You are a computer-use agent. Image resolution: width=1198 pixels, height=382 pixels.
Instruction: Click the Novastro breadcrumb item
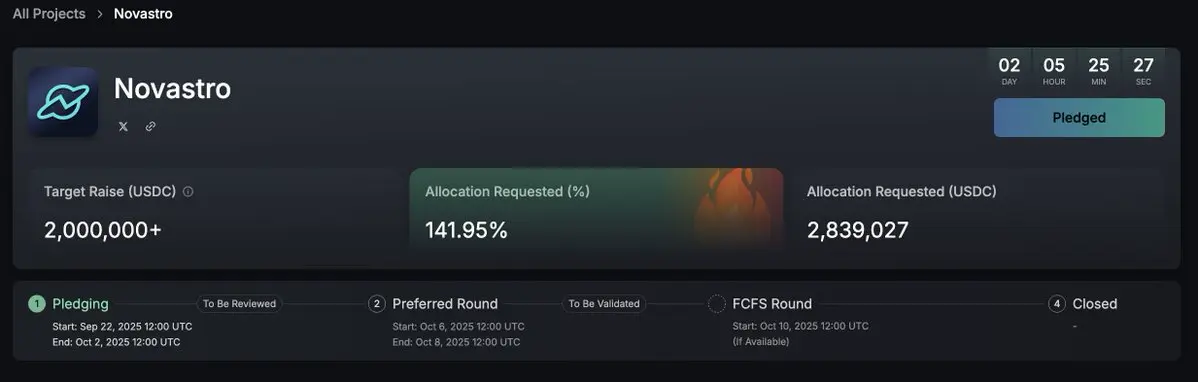[143, 14]
